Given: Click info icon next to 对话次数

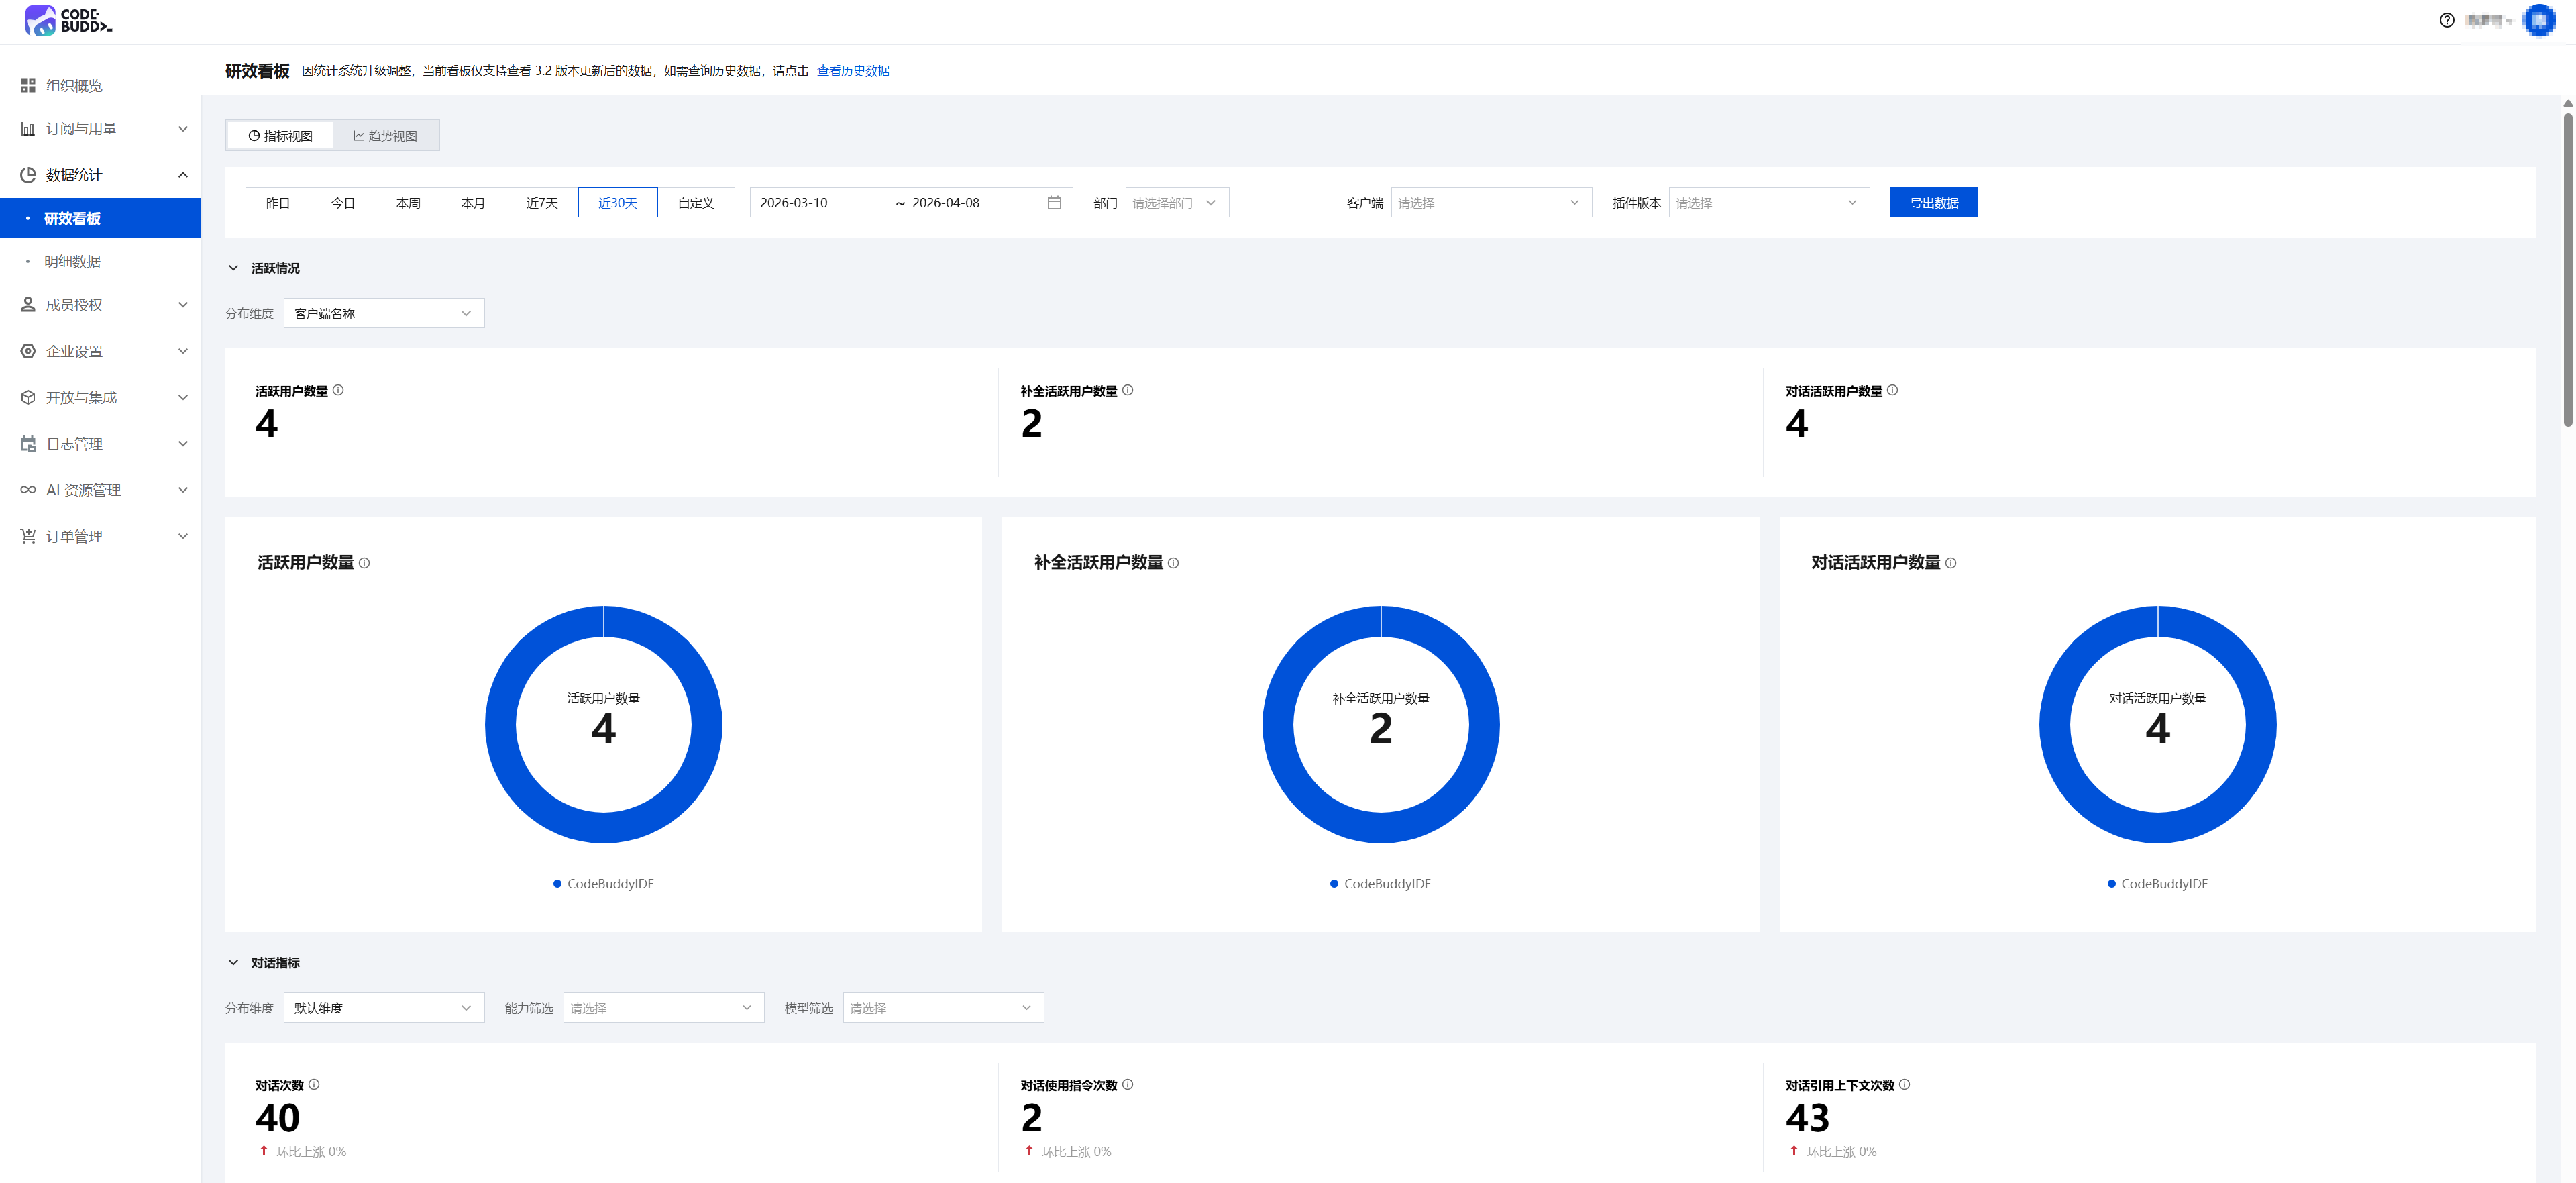Looking at the screenshot, I should click(x=314, y=1084).
